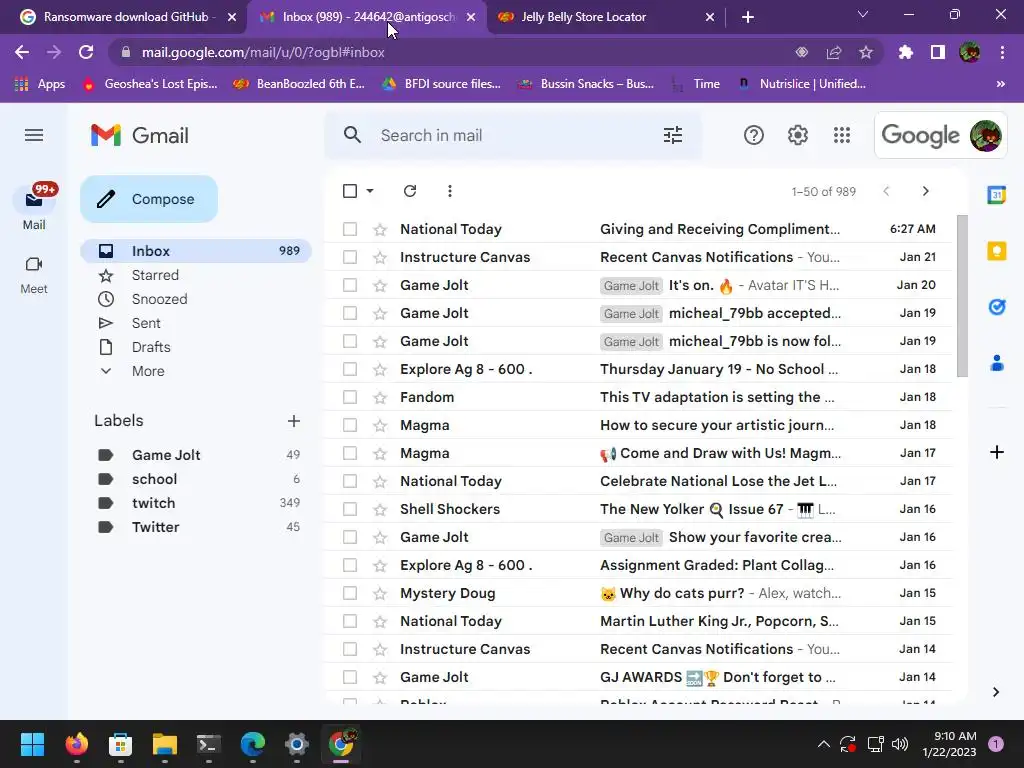Create new label plus icon
This screenshot has height=768, width=1024.
tap(294, 421)
